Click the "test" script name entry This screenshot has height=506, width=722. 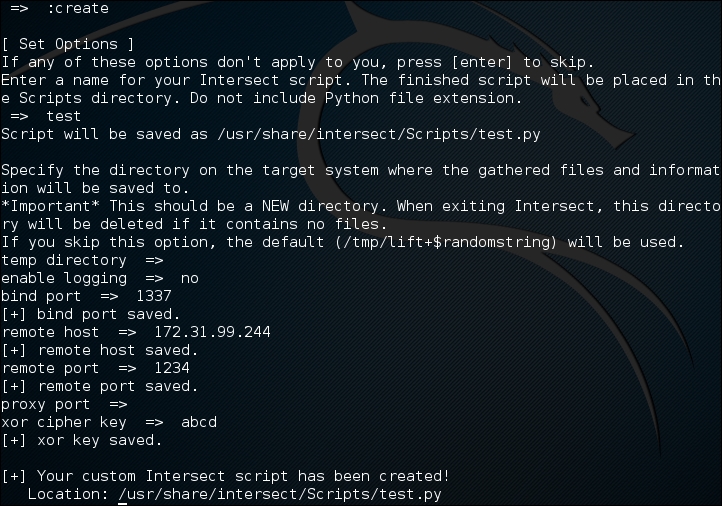pos(64,116)
